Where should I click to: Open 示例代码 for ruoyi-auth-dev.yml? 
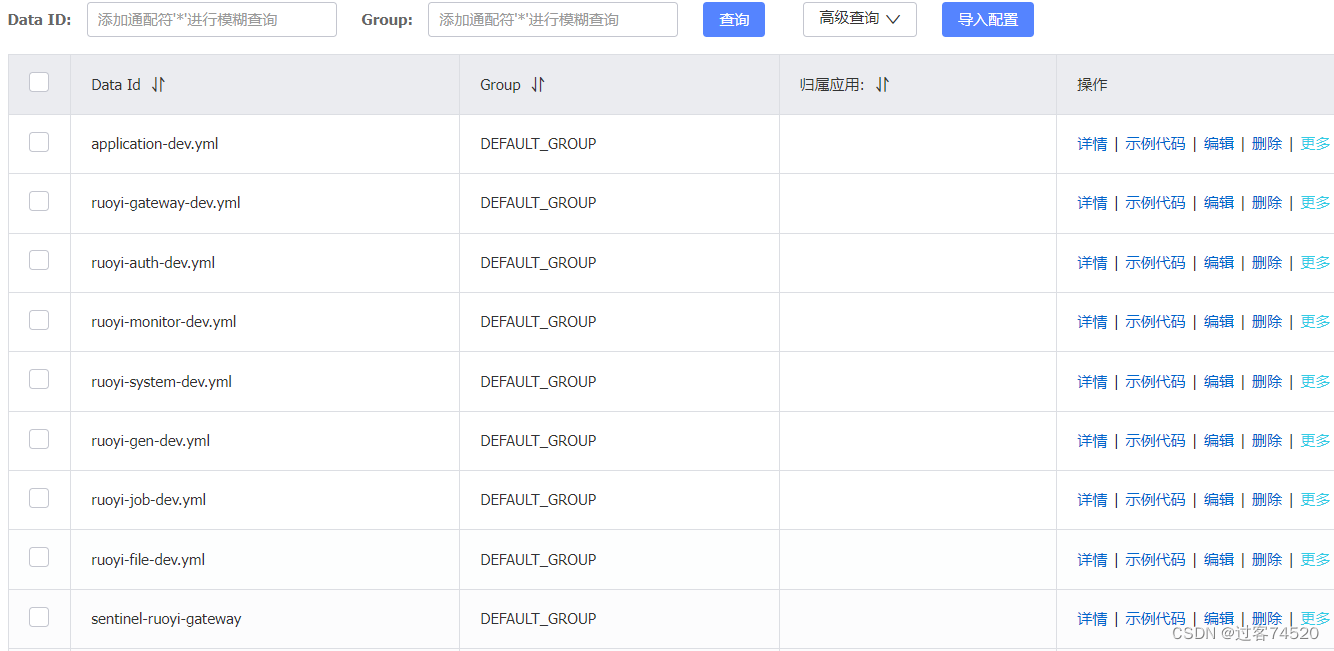point(1155,263)
